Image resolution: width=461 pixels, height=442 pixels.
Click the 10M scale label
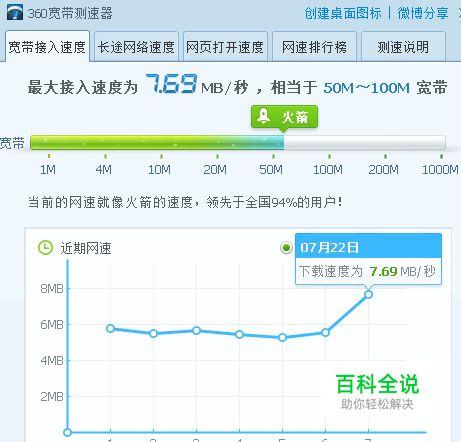[x=159, y=170]
